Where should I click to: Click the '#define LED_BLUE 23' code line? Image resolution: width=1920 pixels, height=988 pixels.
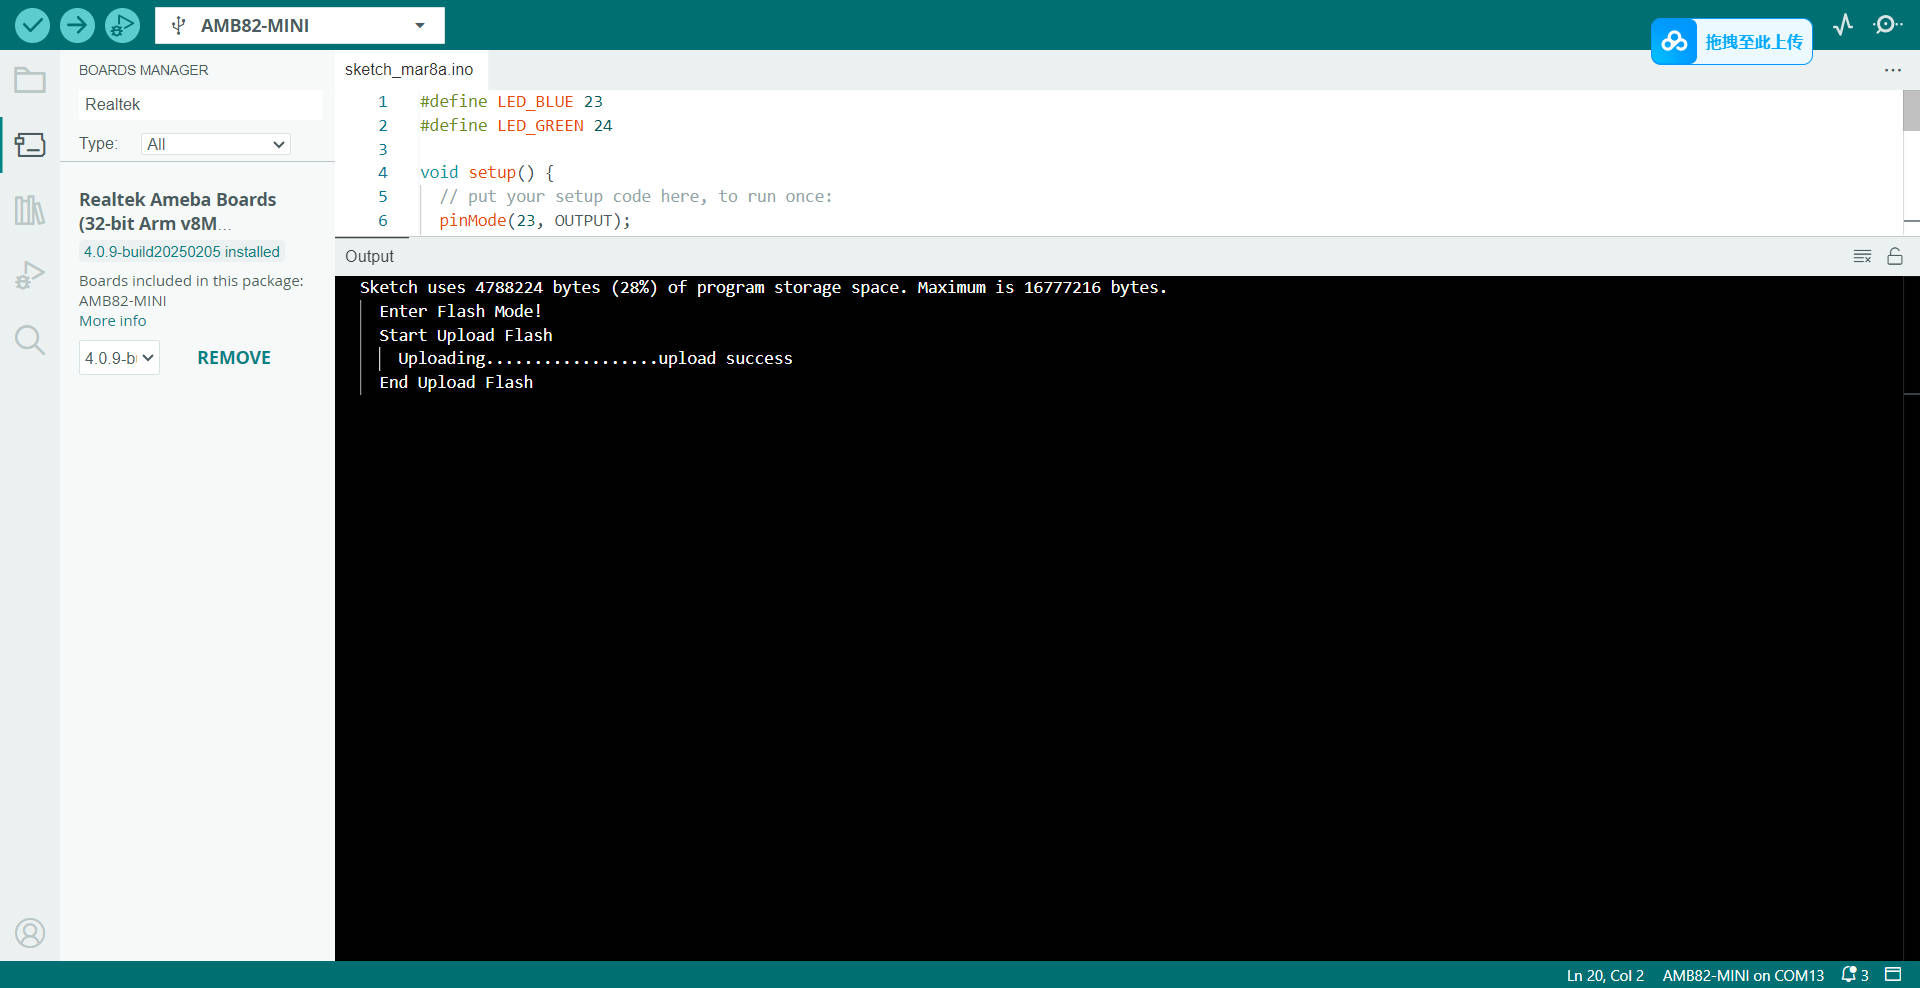[511, 102]
